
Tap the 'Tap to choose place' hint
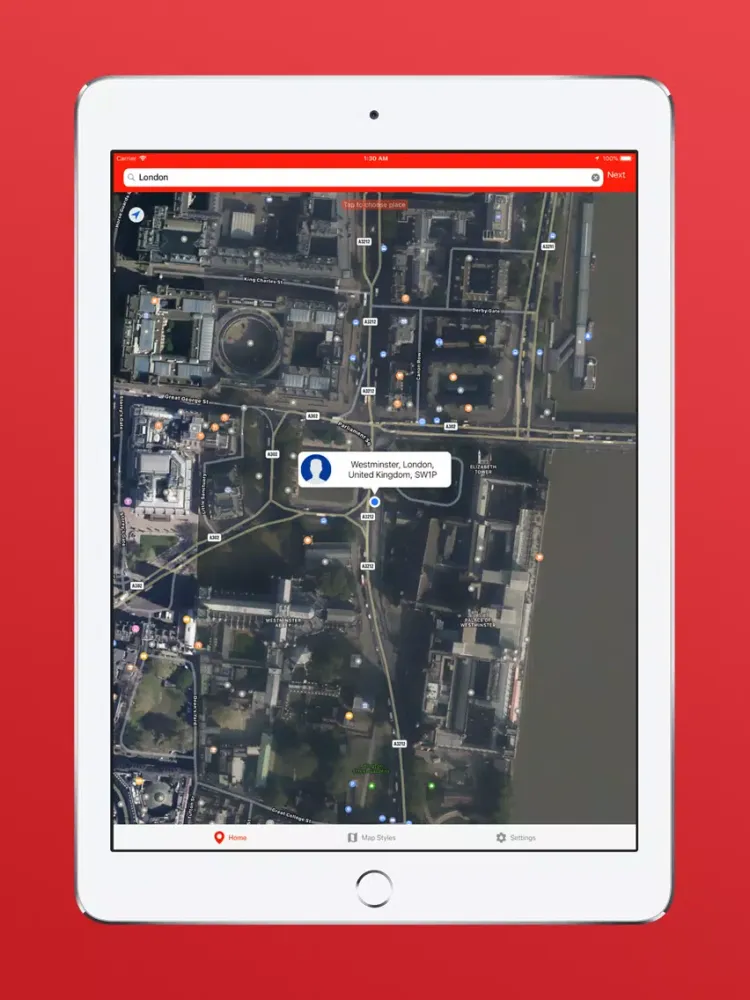pos(374,205)
